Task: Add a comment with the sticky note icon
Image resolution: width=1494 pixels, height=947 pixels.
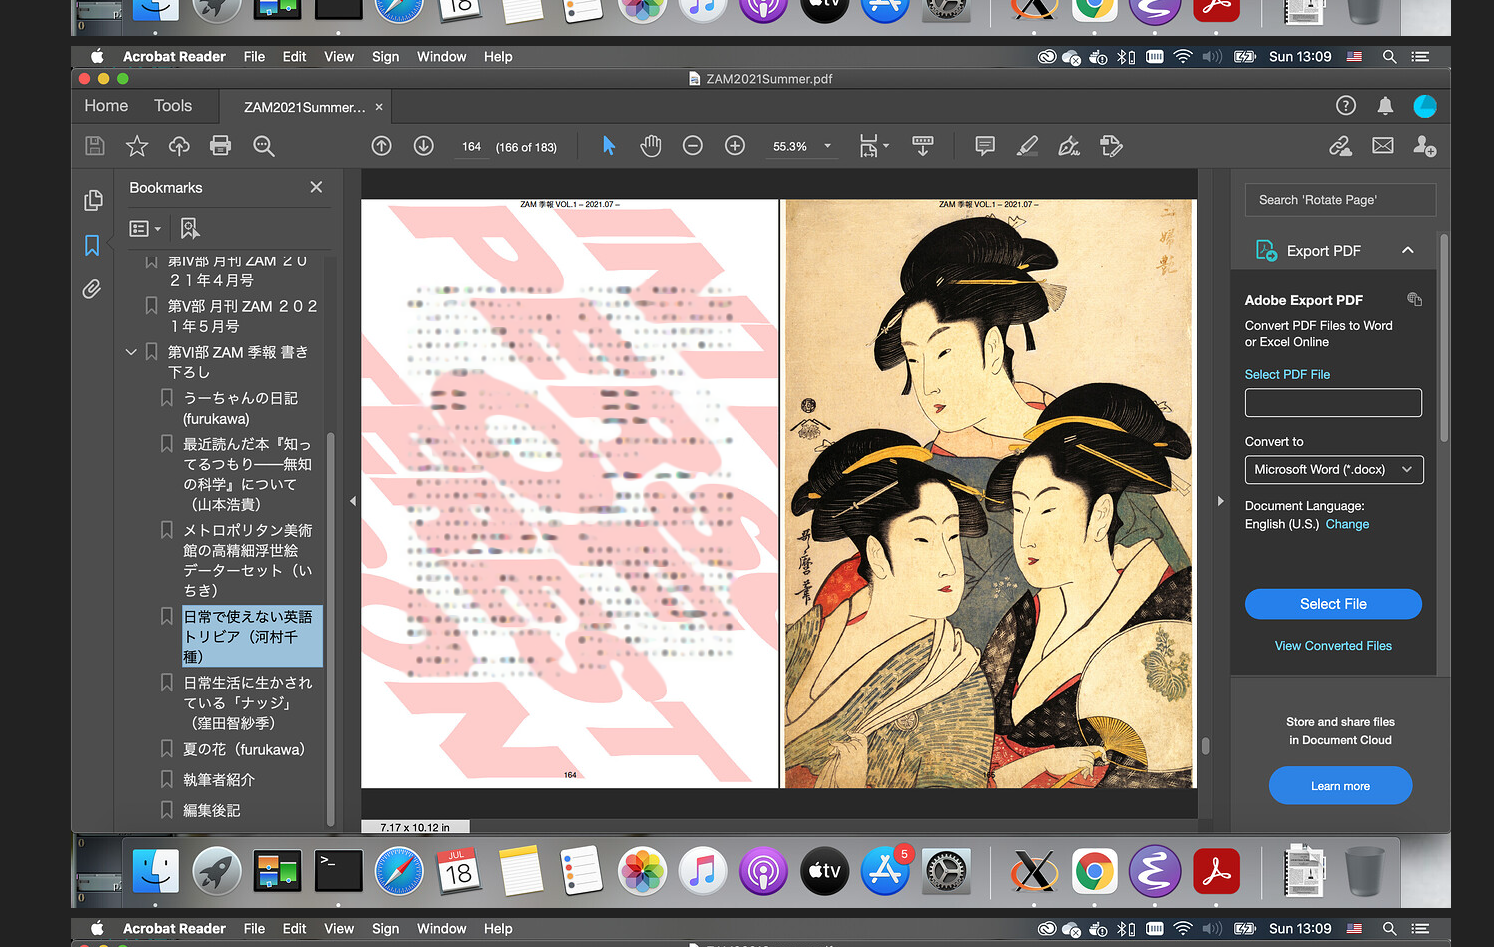Action: 985,146
